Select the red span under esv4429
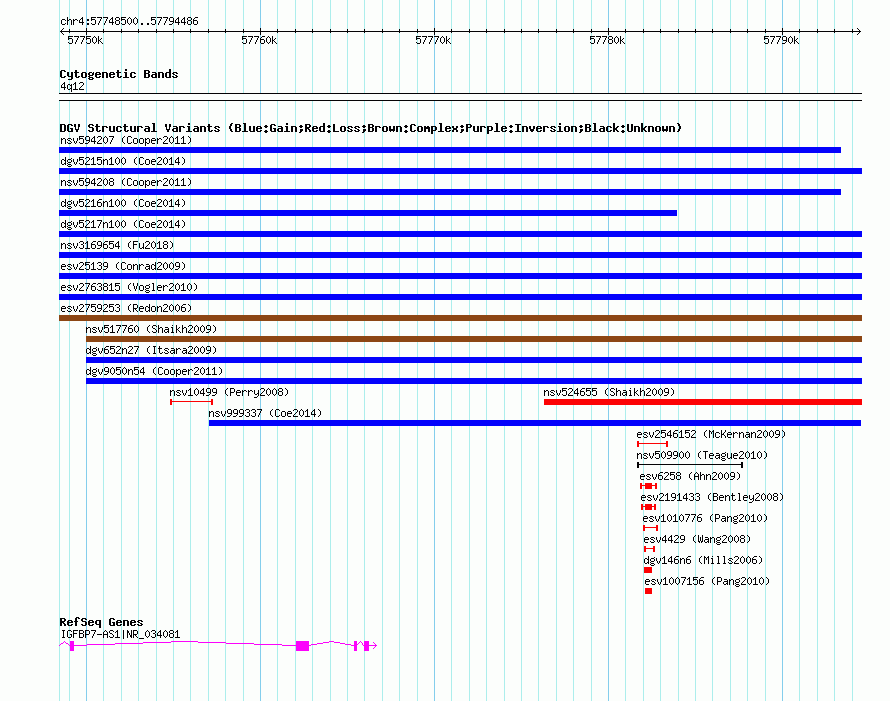The image size is (890, 701). tap(649, 549)
